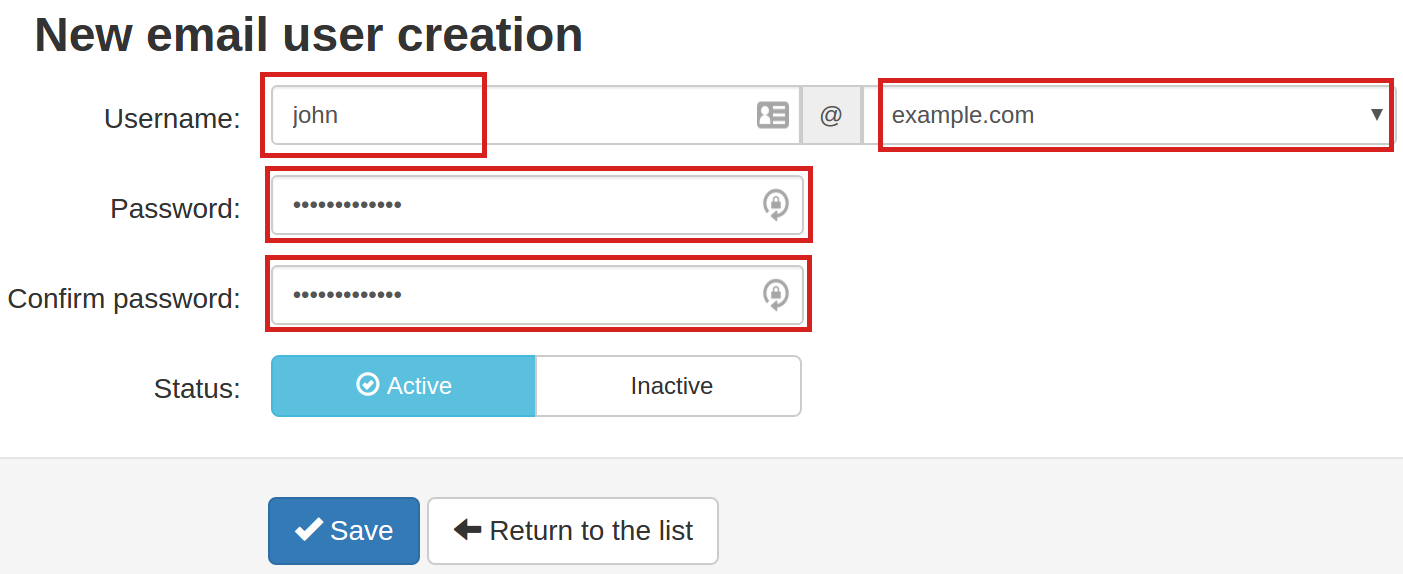
Task: Click the domain dropdown arrow
Action: (1376, 115)
